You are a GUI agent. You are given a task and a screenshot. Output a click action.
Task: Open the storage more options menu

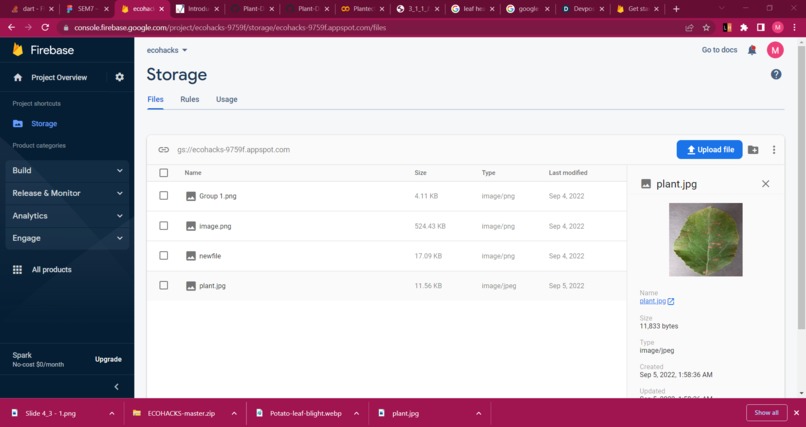pyautogui.click(x=774, y=150)
